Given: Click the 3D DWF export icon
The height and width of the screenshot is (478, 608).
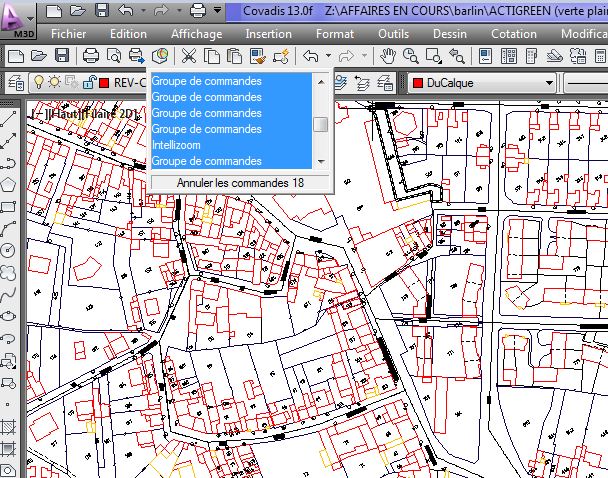Looking at the screenshot, I should (x=160, y=56).
